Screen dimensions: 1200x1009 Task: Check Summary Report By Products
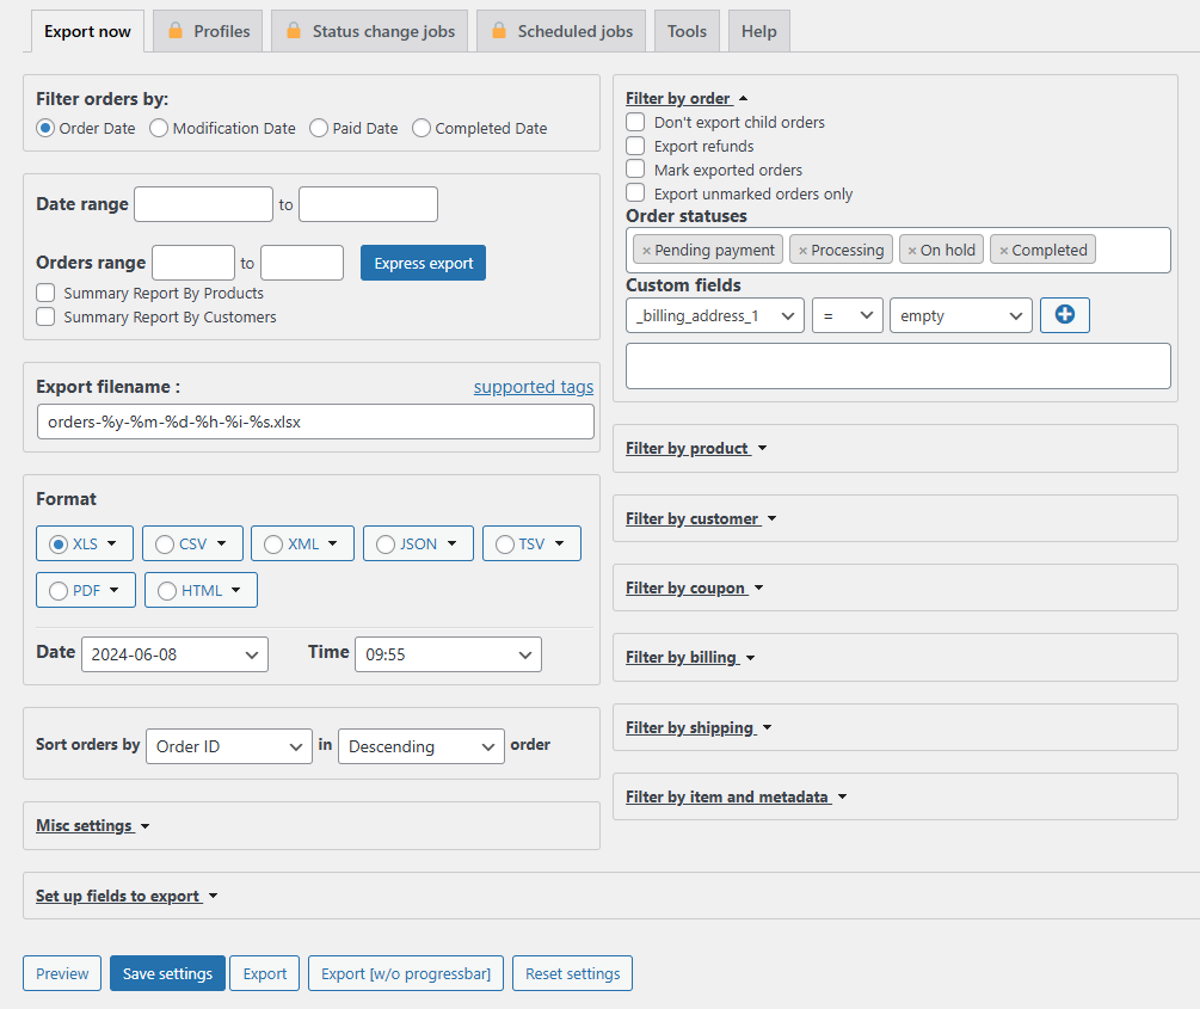45,292
